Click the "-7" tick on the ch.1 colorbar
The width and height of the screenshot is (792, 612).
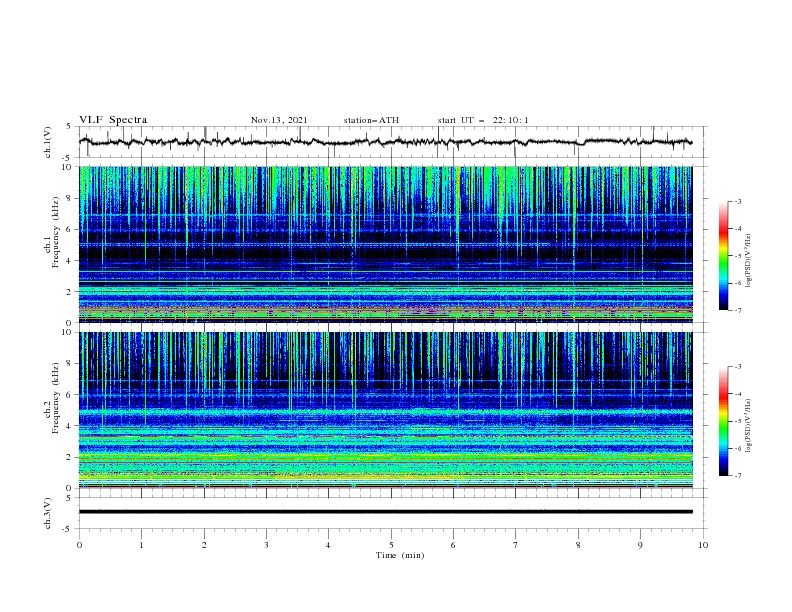[x=738, y=310]
